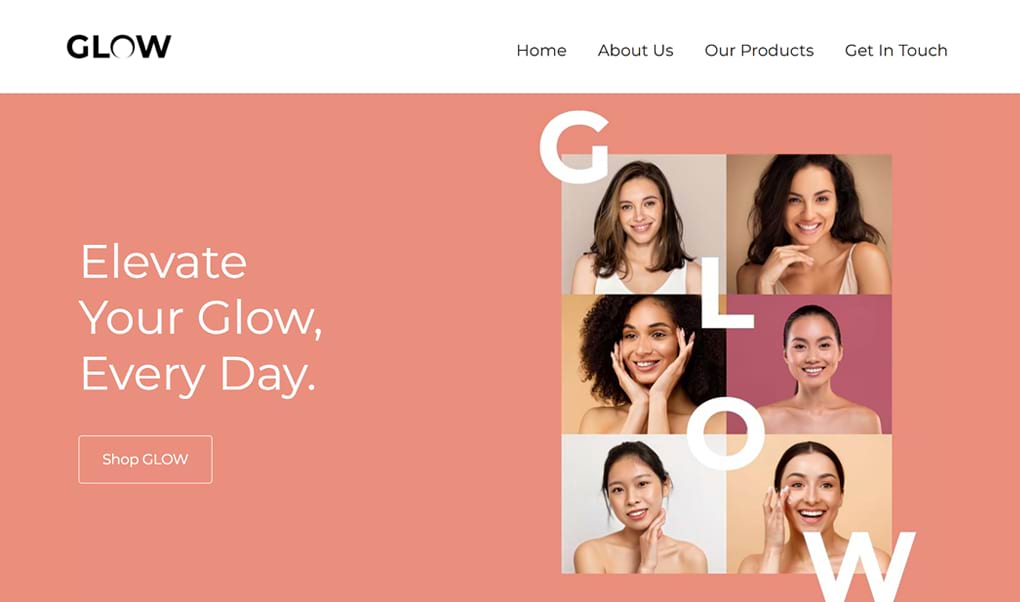Click the large white letter O ring
This screenshot has height=602, width=1020.
(726, 433)
